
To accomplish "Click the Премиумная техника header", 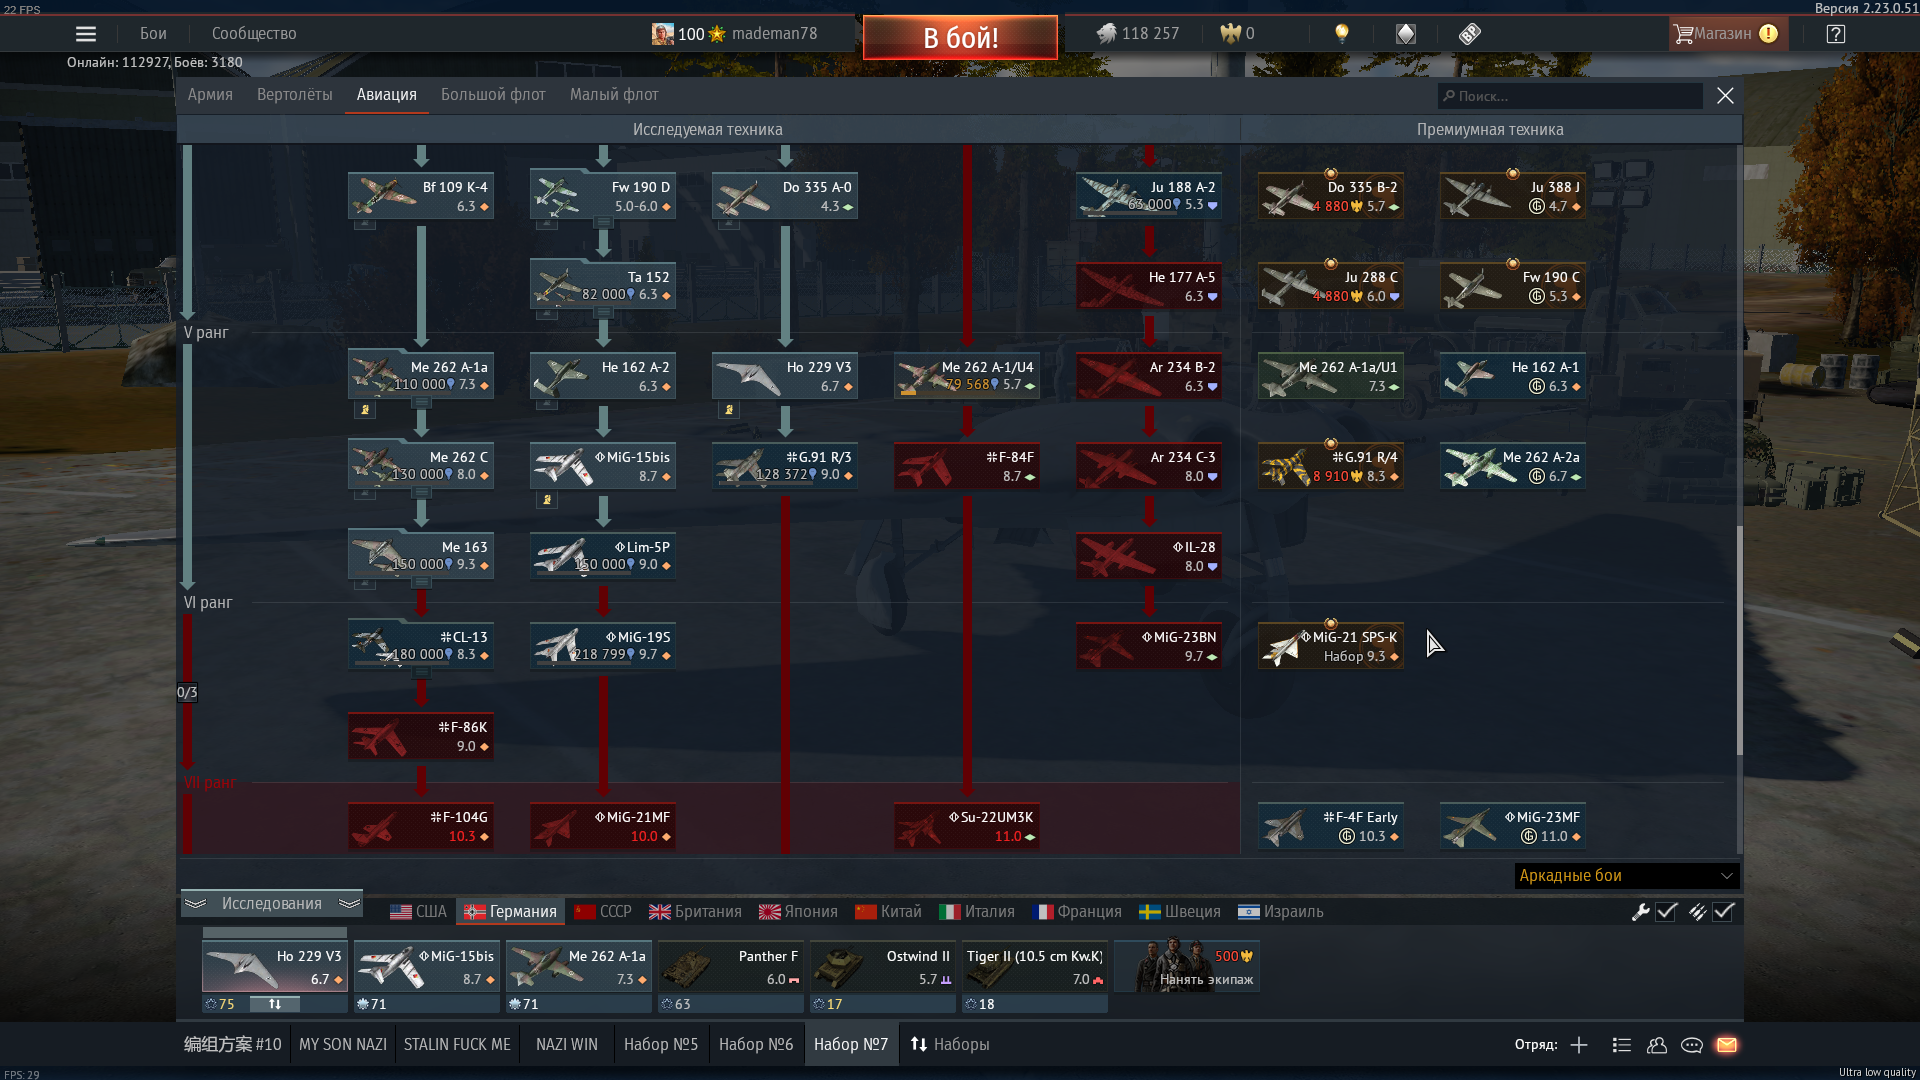I will tap(1490, 130).
